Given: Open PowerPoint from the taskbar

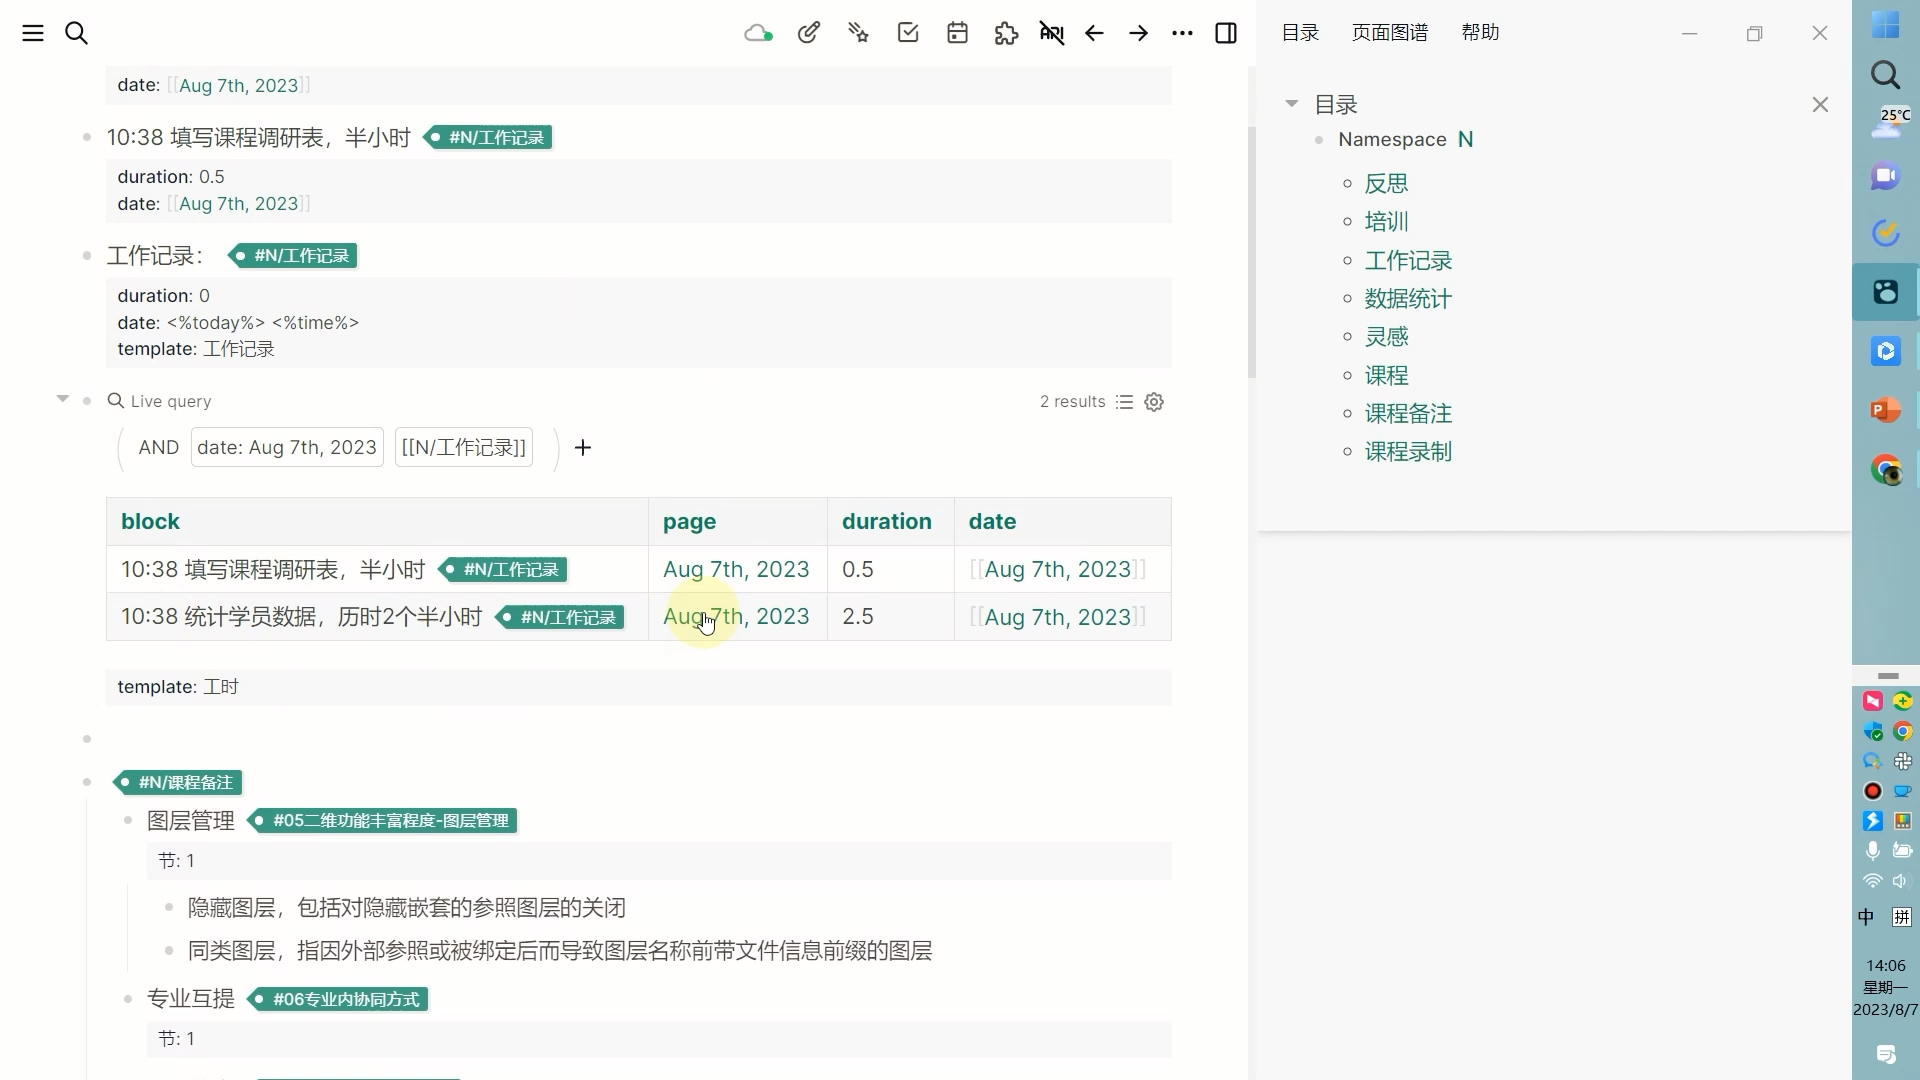Looking at the screenshot, I should coord(1886,410).
